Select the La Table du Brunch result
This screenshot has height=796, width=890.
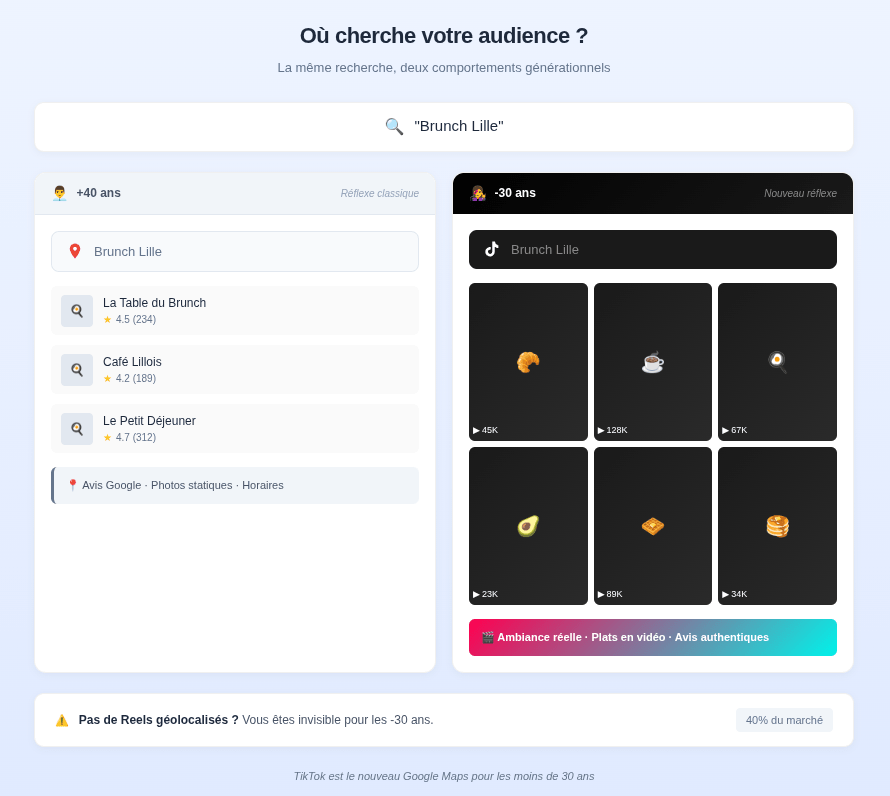coord(234,311)
